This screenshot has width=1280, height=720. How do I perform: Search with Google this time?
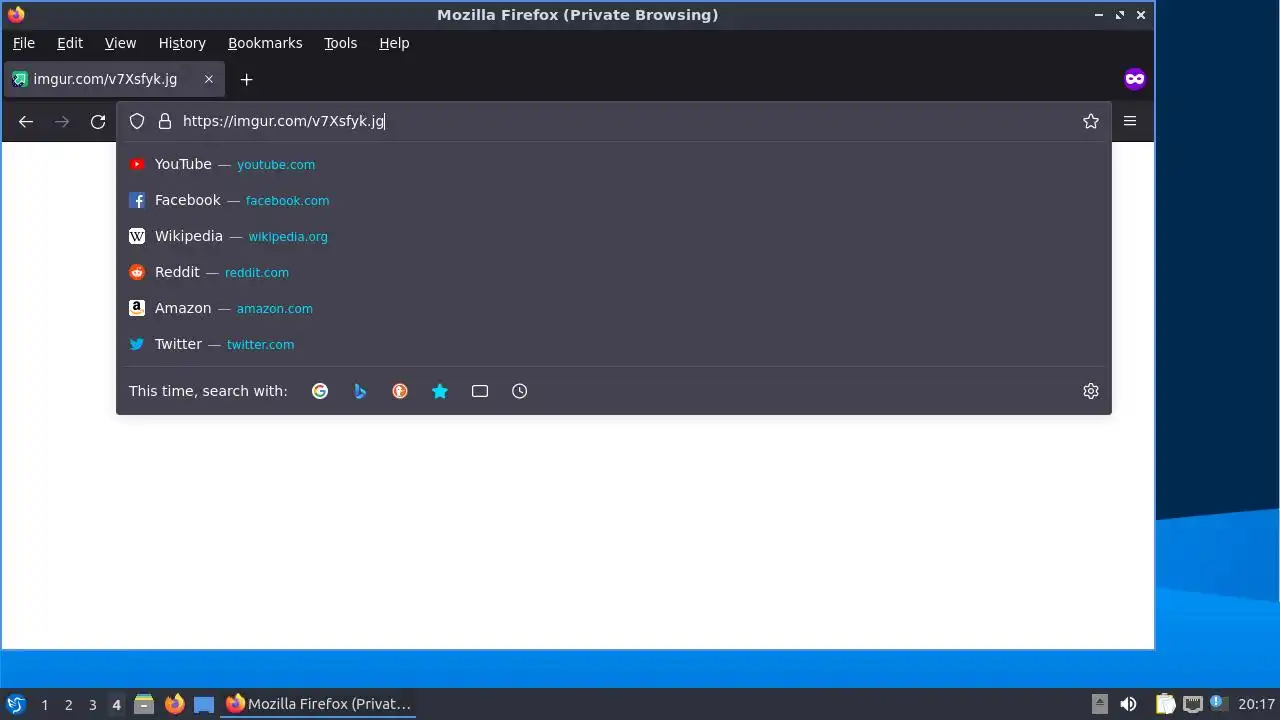[x=320, y=391]
